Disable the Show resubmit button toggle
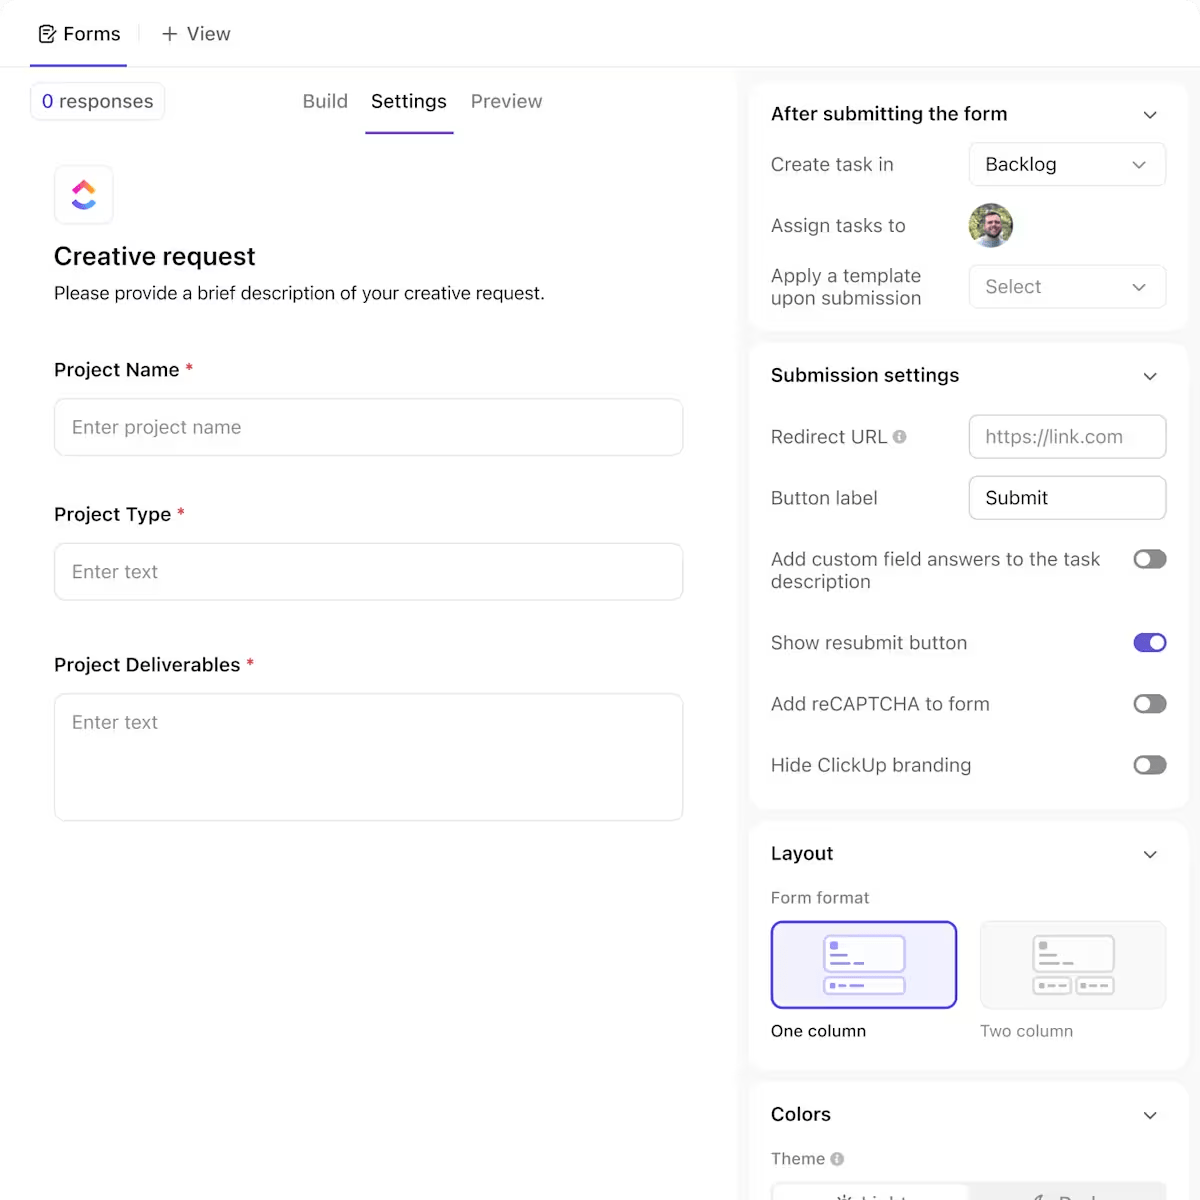Viewport: 1200px width, 1200px height. [x=1149, y=642]
